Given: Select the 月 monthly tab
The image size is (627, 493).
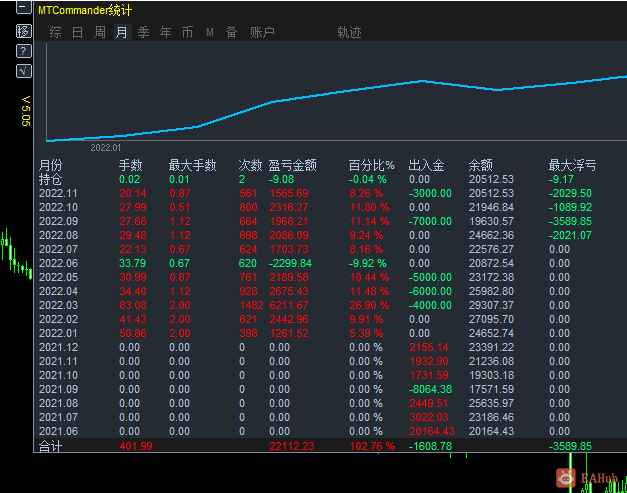Looking at the screenshot, I should 122,32.
